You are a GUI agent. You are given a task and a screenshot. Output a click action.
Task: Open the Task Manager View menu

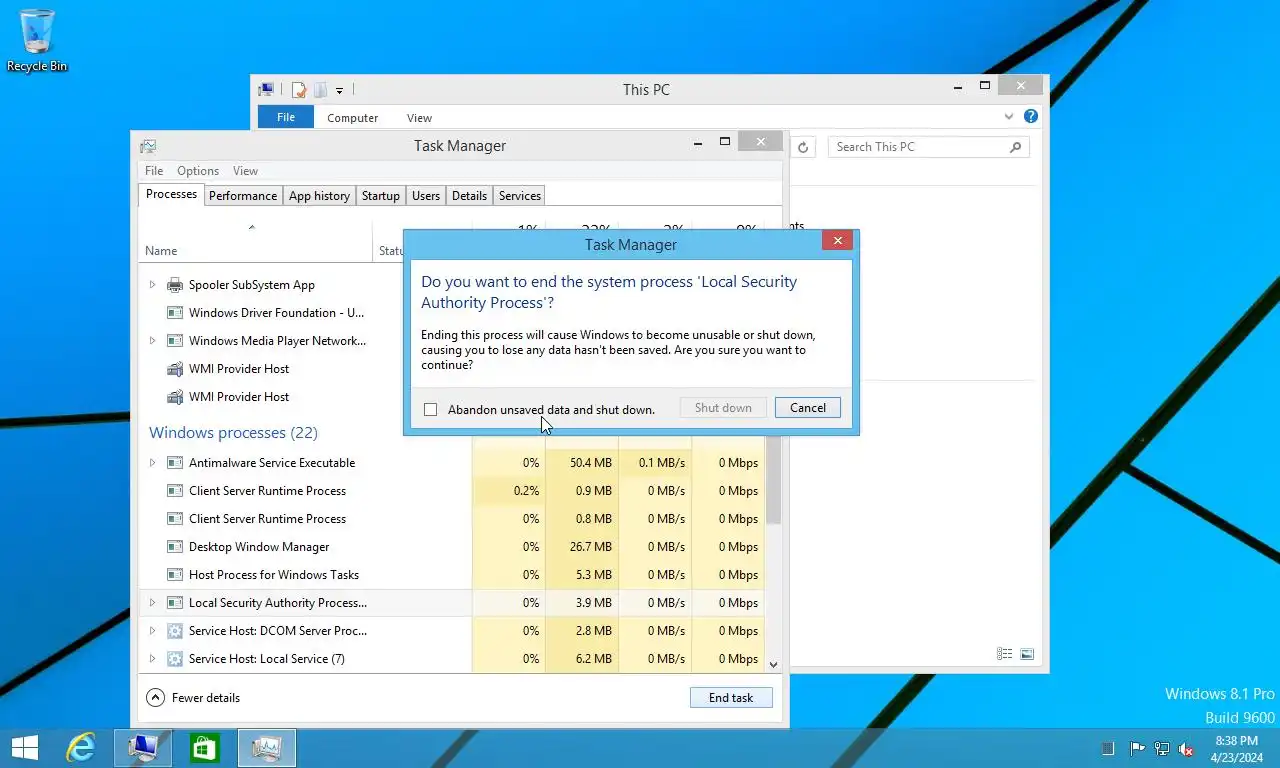pos(245,171)
